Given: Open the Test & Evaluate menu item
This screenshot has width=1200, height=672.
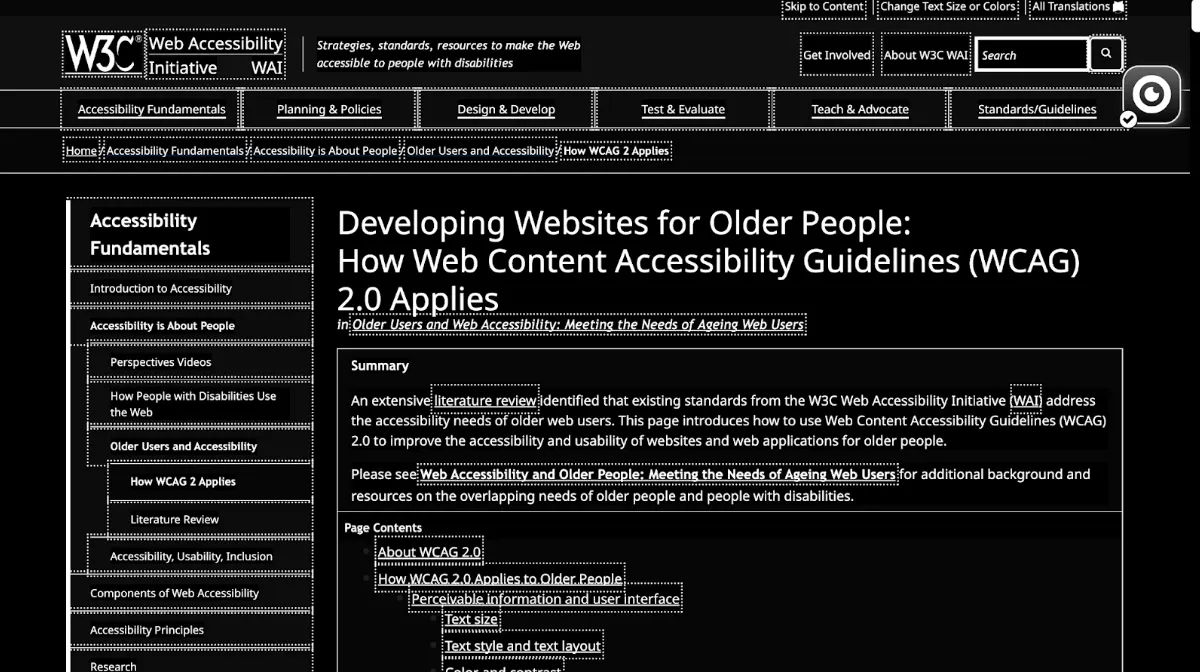Looking at the screenshot, I should pyautogui.click(x=683, y=109).
